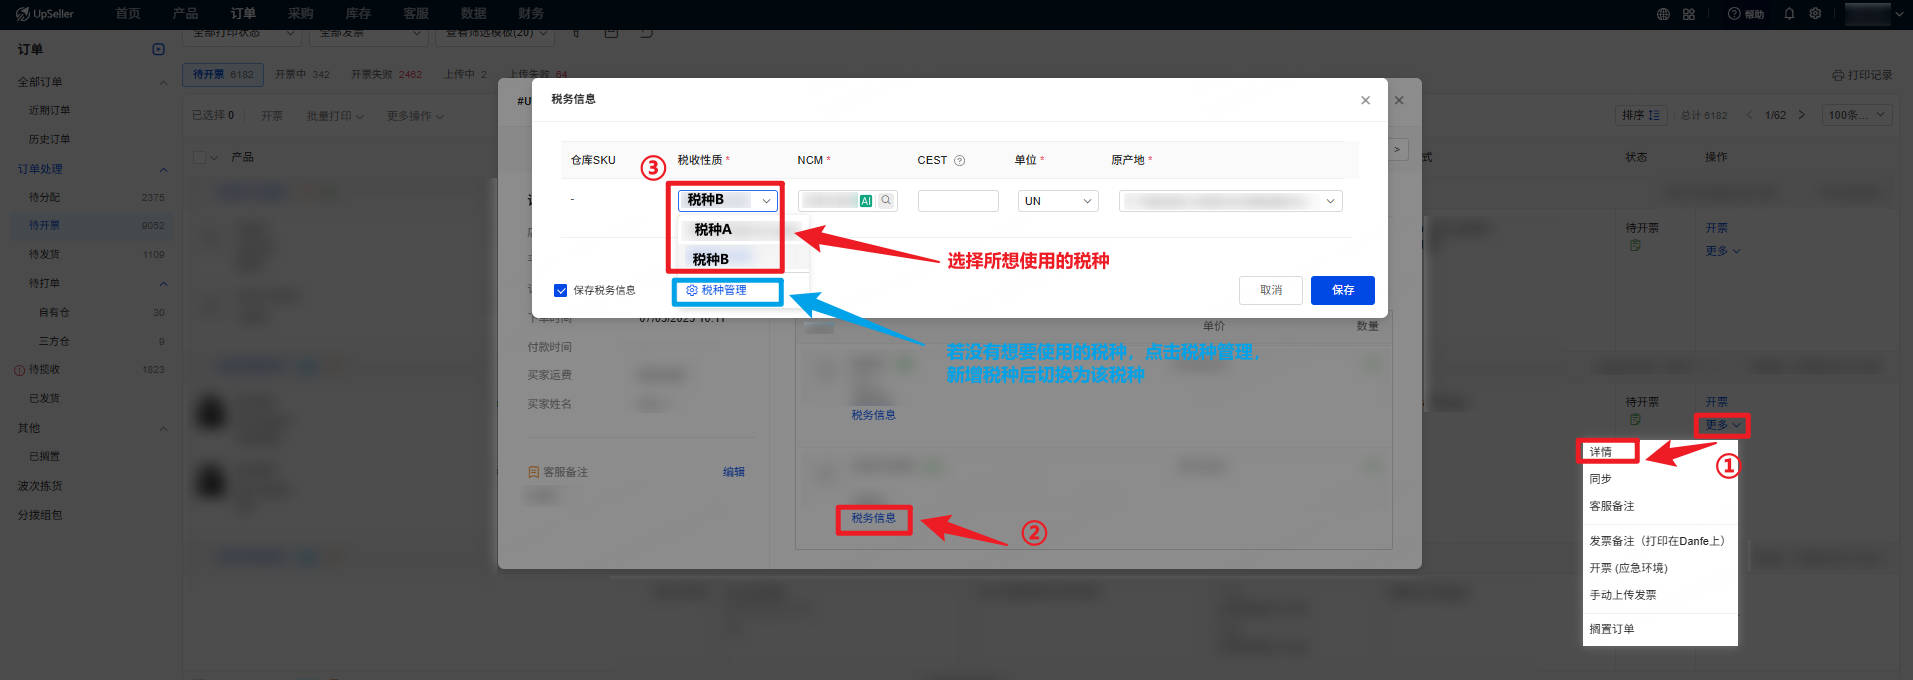
Task: Open the language globe icon
Action: [x=1663, y=14]
